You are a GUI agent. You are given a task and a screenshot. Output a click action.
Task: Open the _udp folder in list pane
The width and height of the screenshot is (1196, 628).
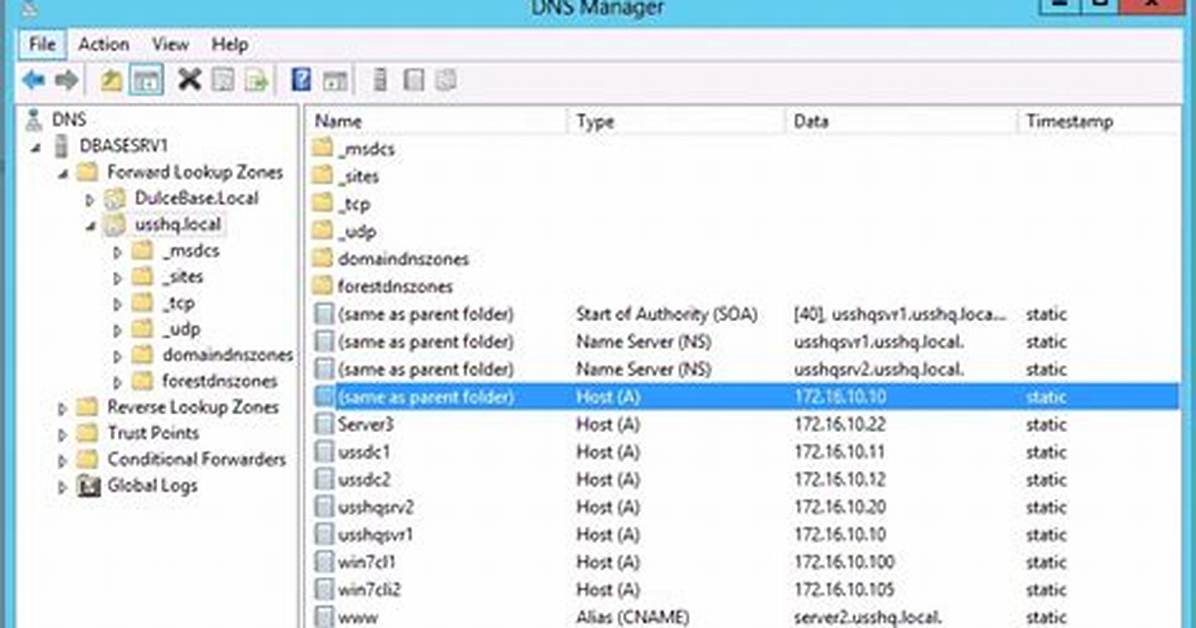pyautogui.click(x=357, y=231)
